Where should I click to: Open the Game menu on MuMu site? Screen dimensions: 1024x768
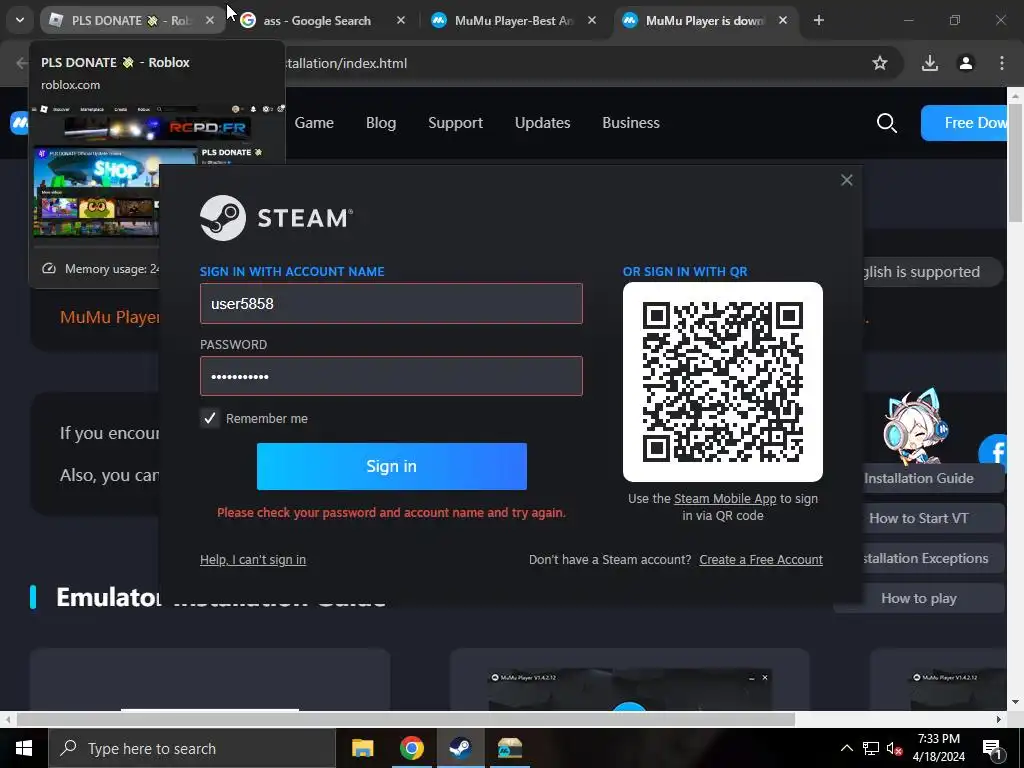(314, 123)
